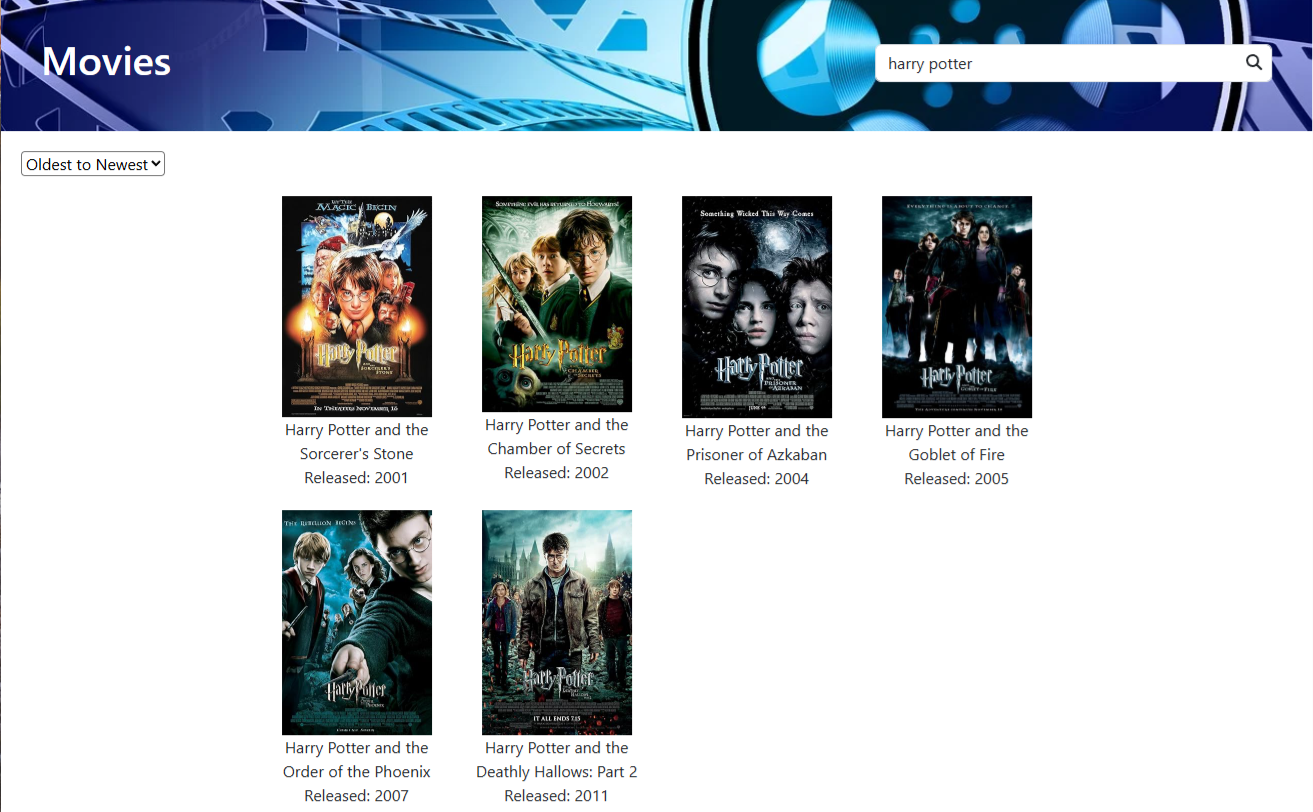This screenshot has width=1313, height=812.
Task: Open the Deathly Hallows: Part 2 movie poster
Action: click(x=557, y=622)
